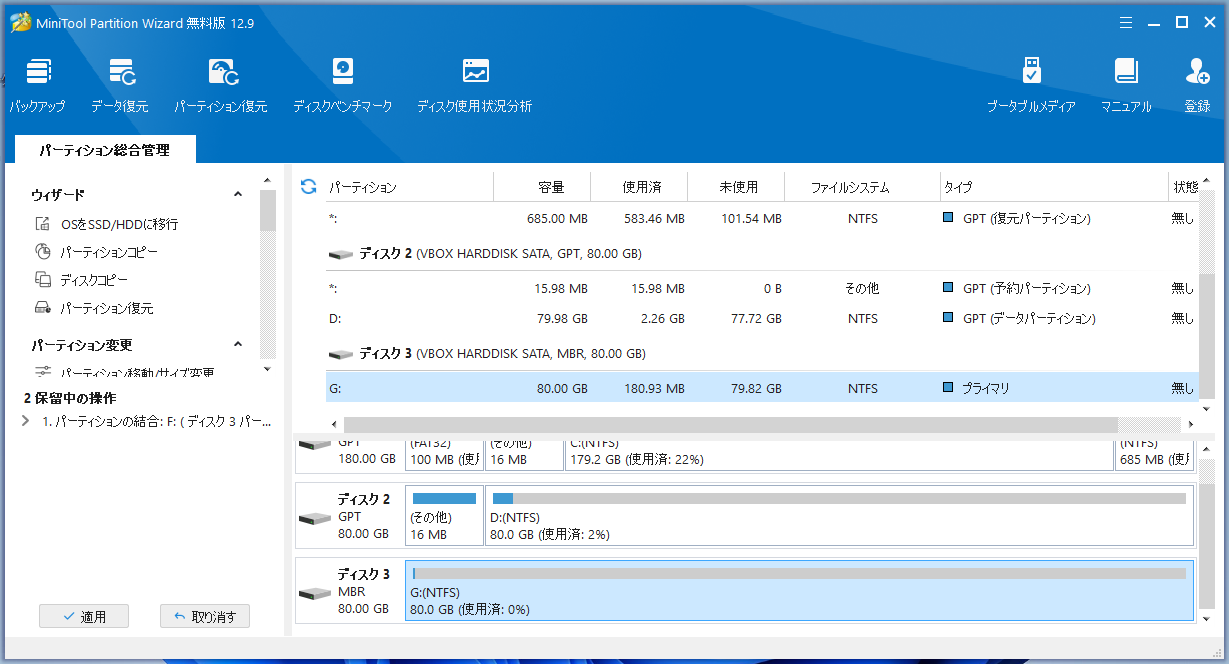Select the ディスク 2 drive icon in disk map
1229x664 pixels.
[x=314, y=518]
